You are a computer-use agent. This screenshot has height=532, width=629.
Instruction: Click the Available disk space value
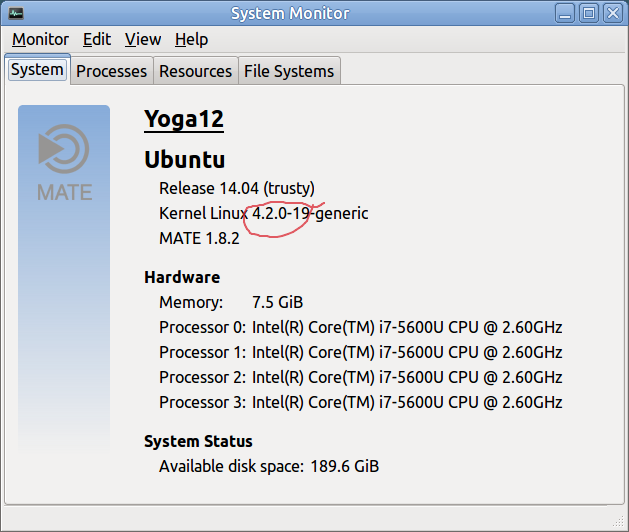pyautogui.click(x=345, y=467)
